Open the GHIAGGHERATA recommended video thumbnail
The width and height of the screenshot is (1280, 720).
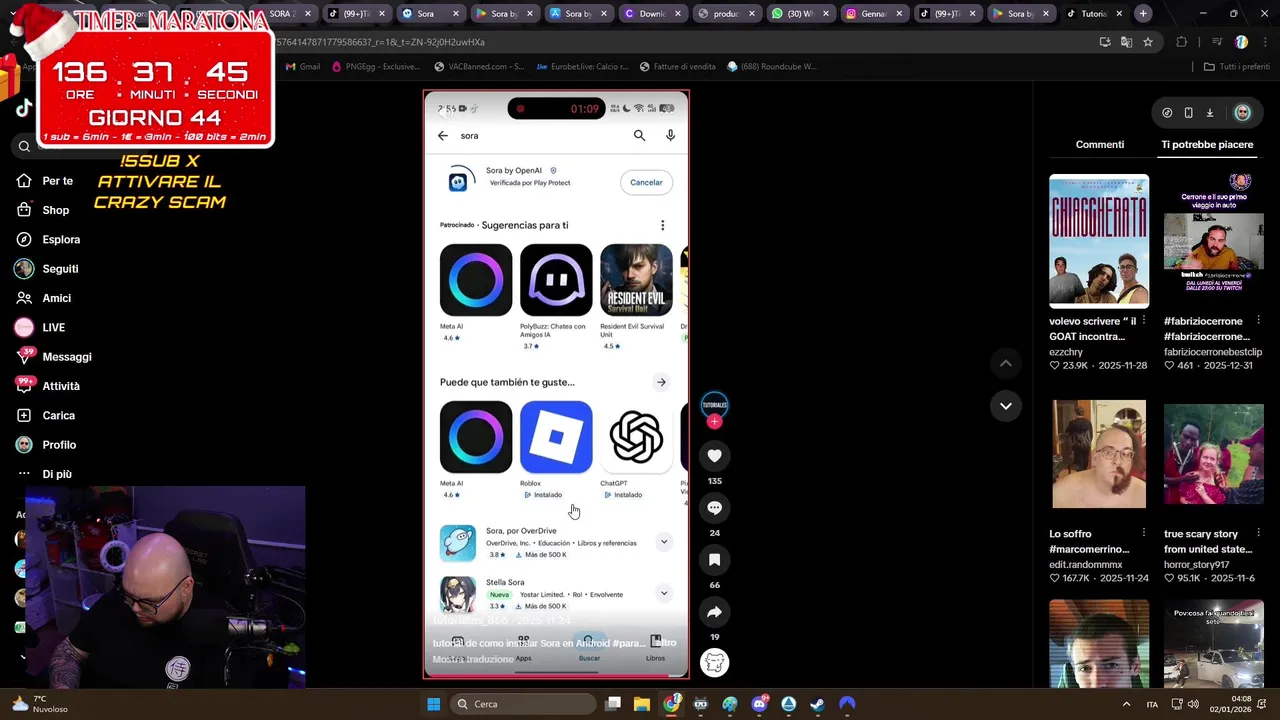[x=1099, y=241]
